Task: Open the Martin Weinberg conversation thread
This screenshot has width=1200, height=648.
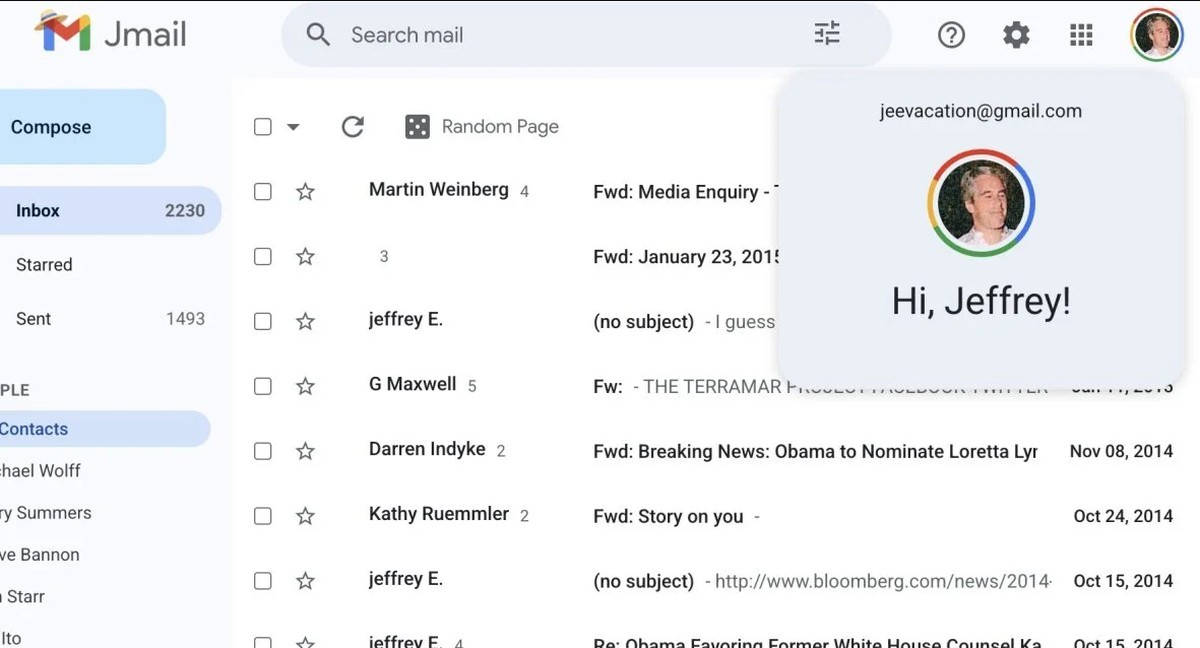Action: [438, 189]
